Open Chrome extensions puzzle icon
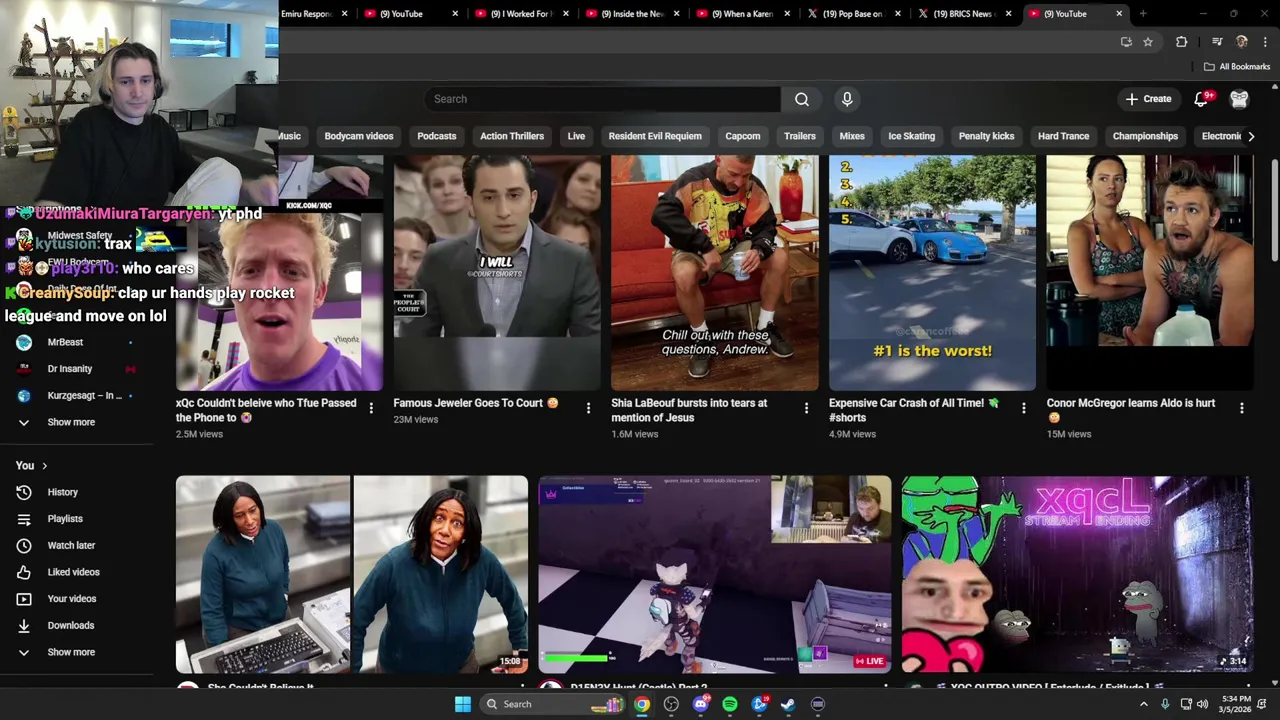Viewport: 1280px width, 720px height. [x=1182, y=42]
